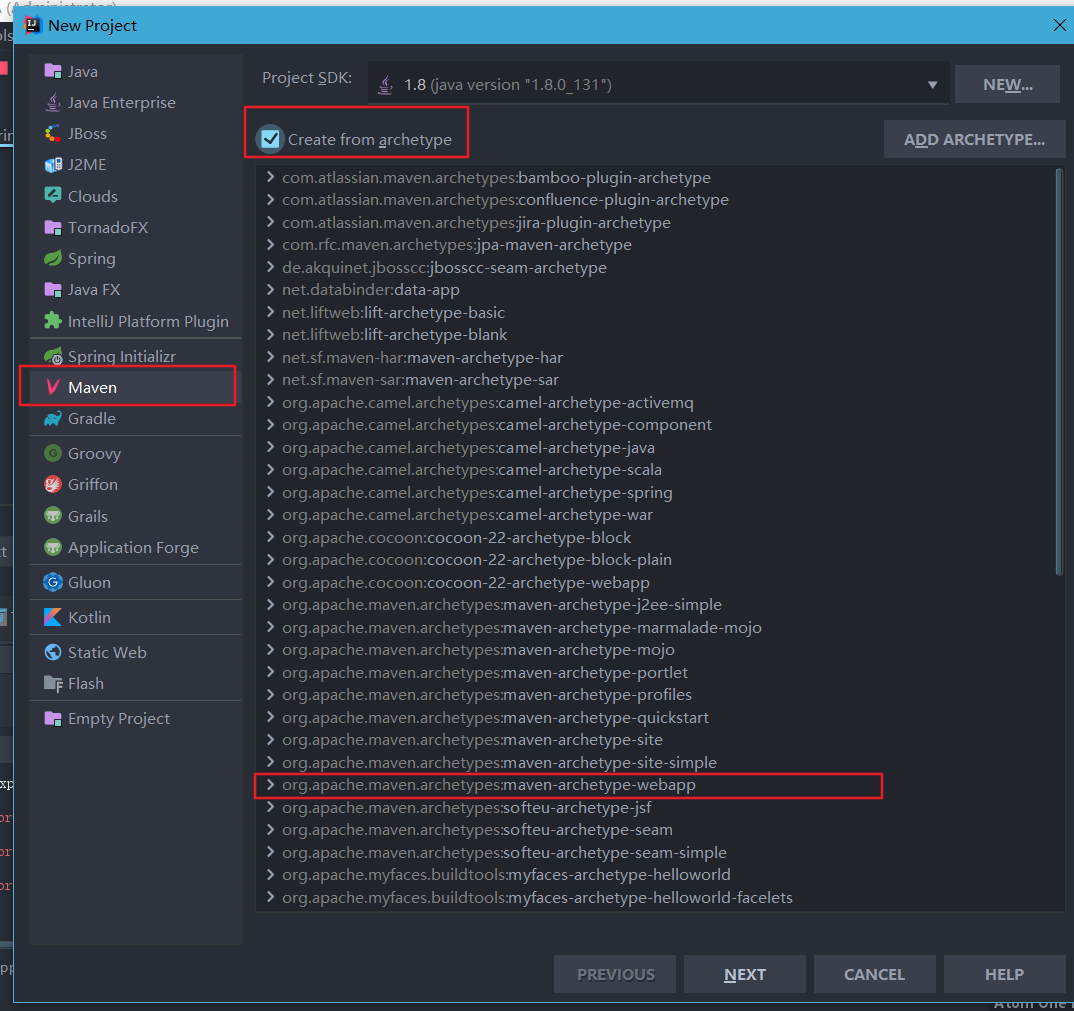Click the HELP button
Viewport: 1074px width, 1011px height.
pyautogui.click(x=1004, y=974)
